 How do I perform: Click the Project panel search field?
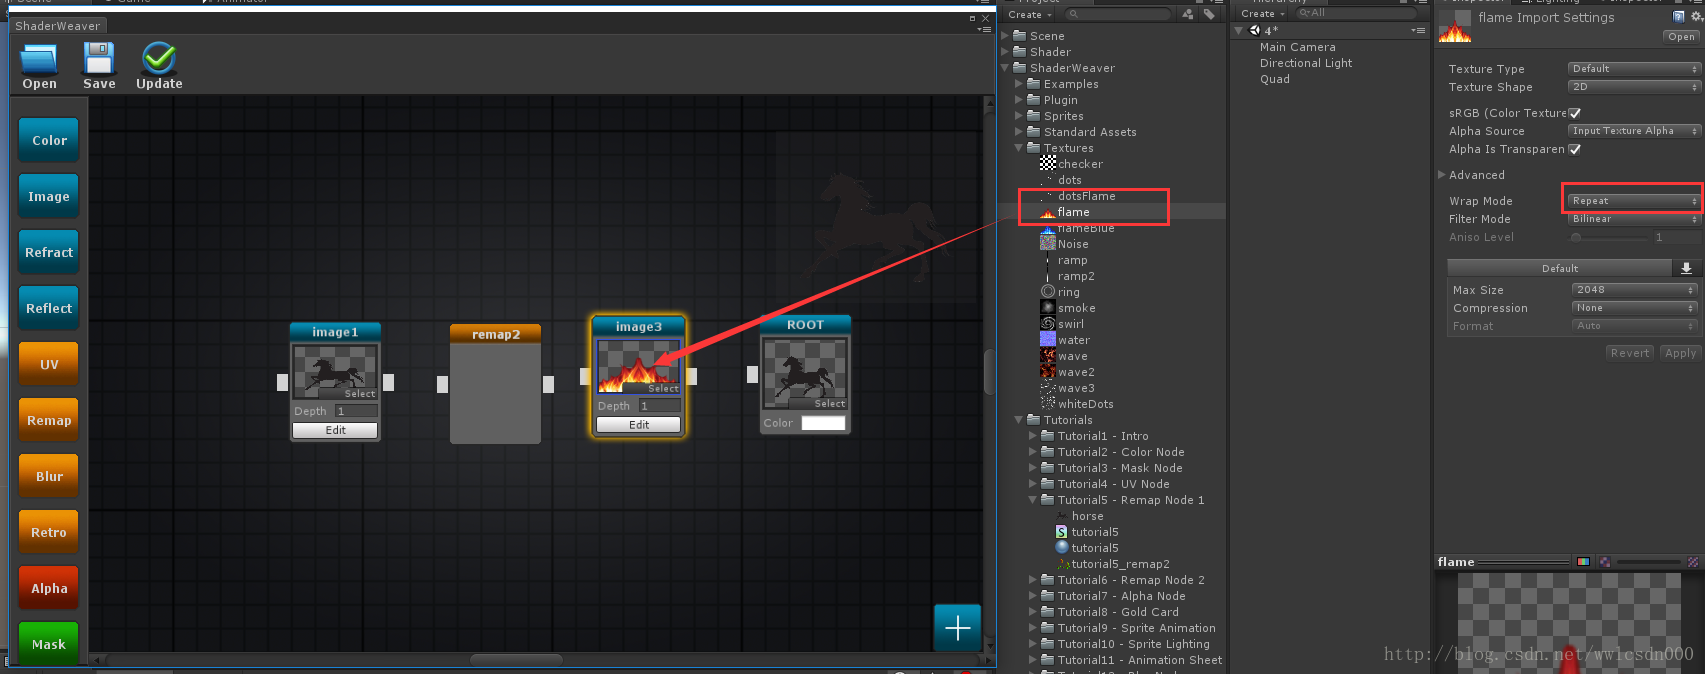click(x=1118, y=14)
